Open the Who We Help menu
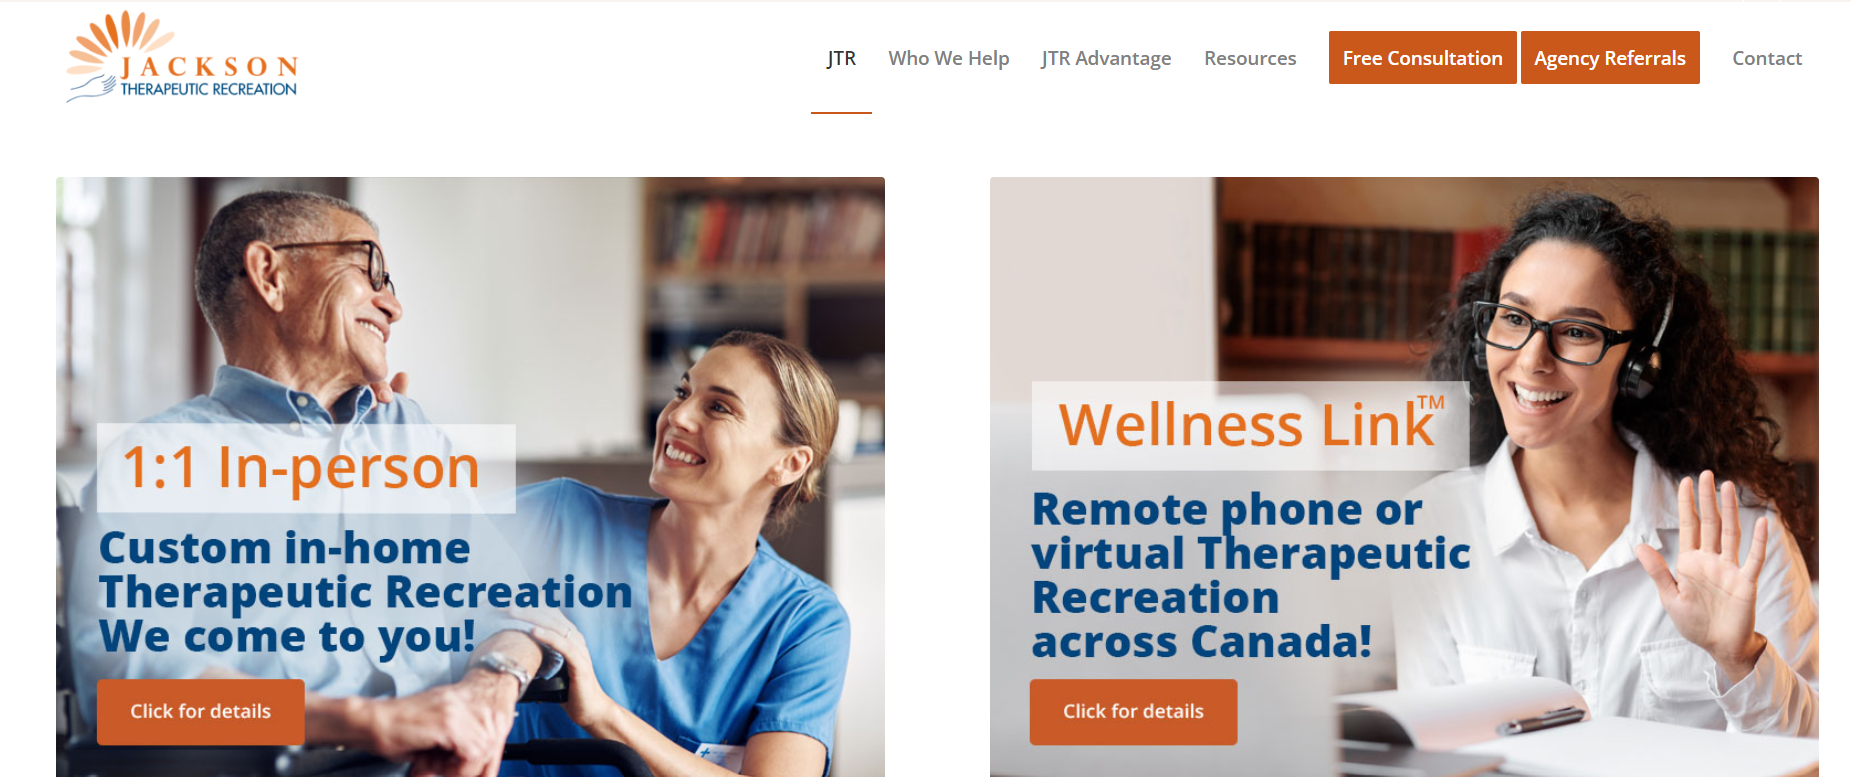Screen dimensions: 1851x777 948,58
